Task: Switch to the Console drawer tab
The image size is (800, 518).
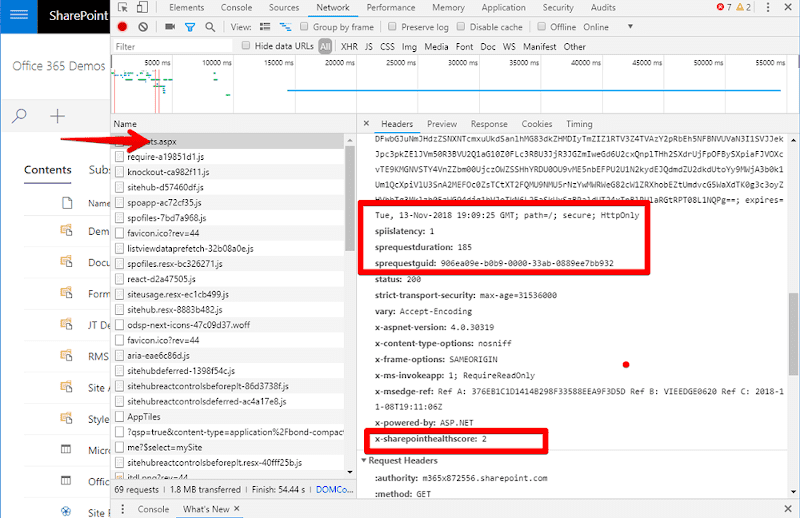Action: click(153, 509)
